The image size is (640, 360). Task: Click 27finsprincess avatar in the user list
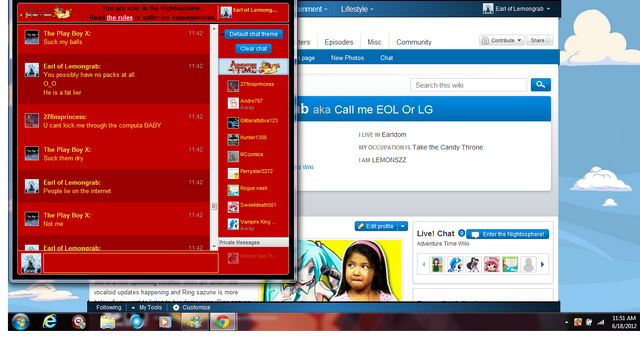233,86
